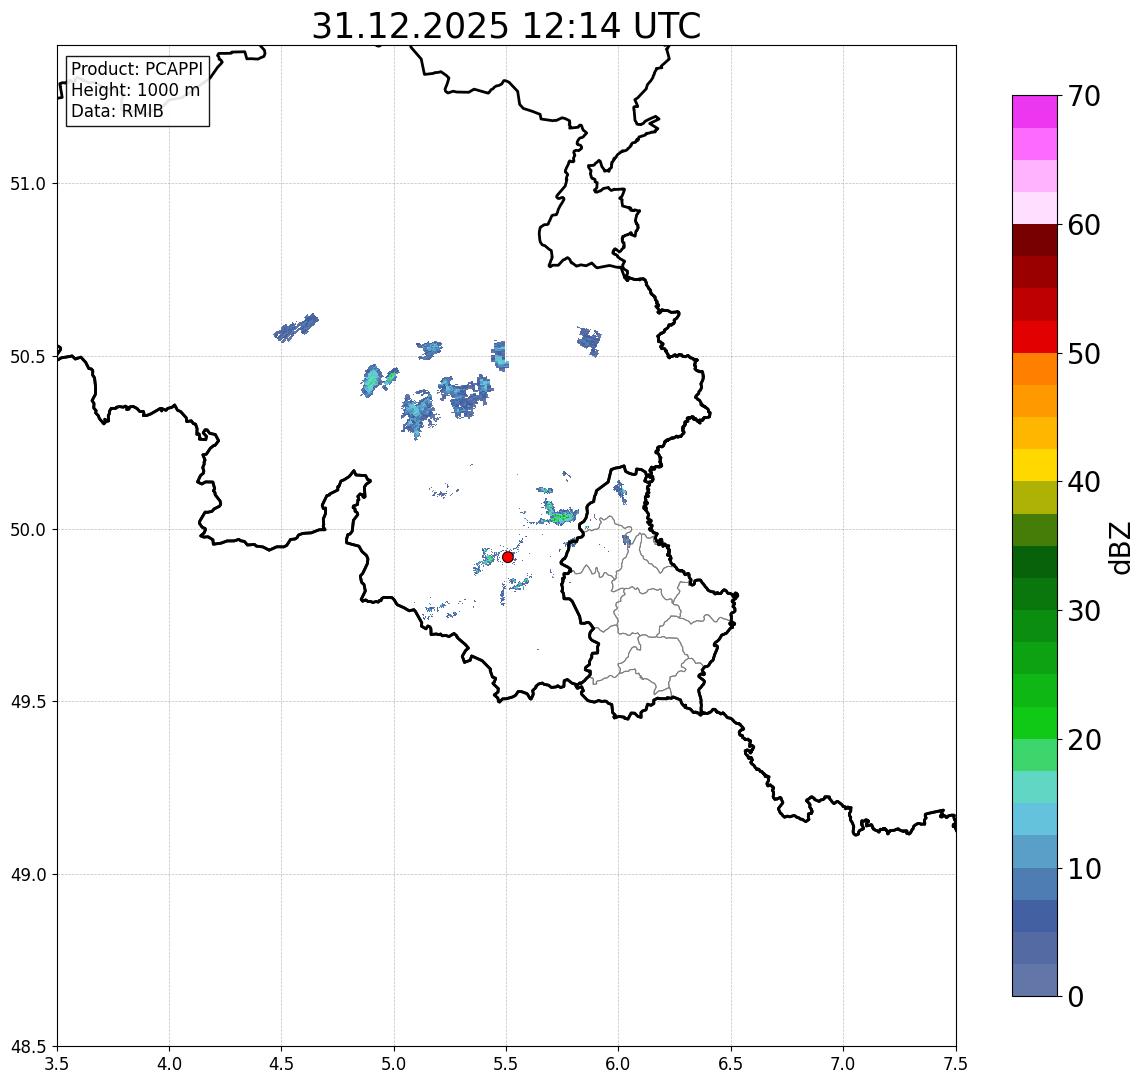The height and width of the screenshot is (1084, 1145).
Task: Click the longitude axis label 5.0
Action: point(394,1064)
